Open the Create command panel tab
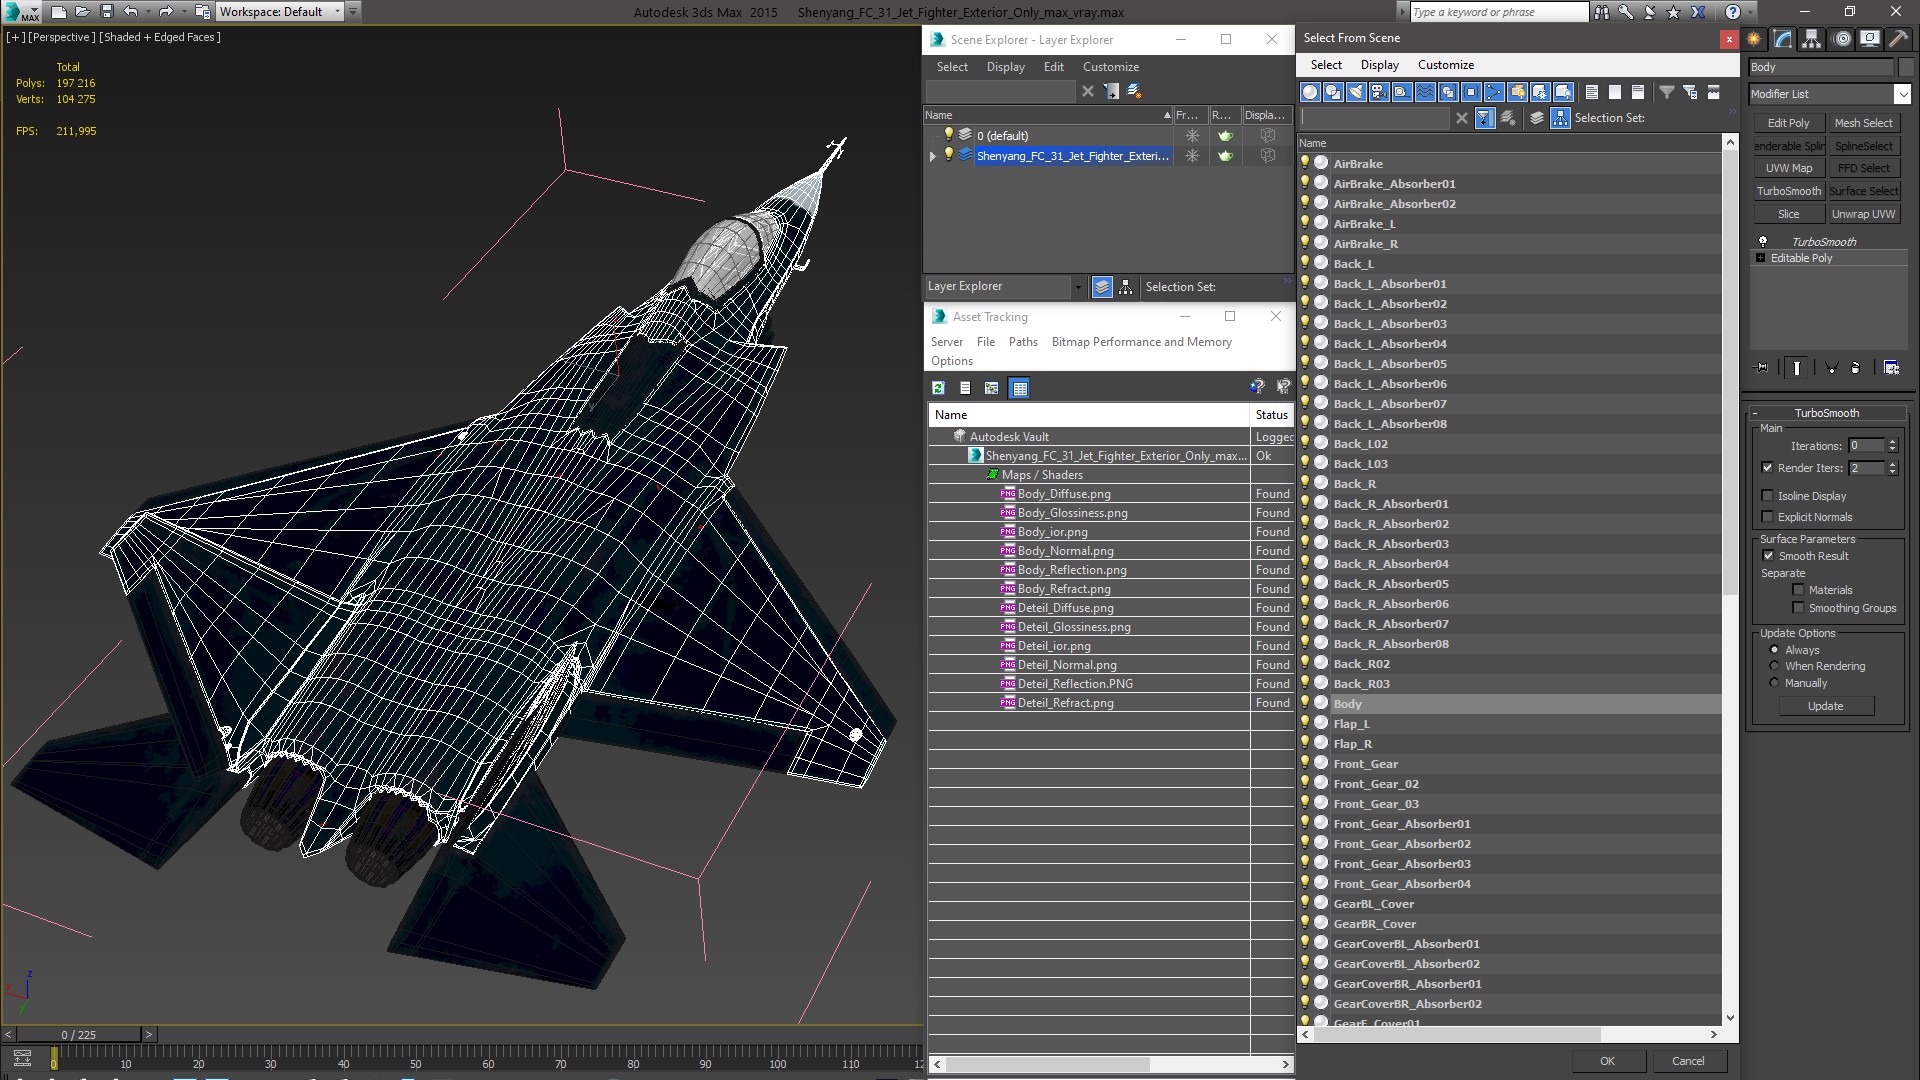The width and height of the screenshot is (1920, 1080). (1754, 39)
